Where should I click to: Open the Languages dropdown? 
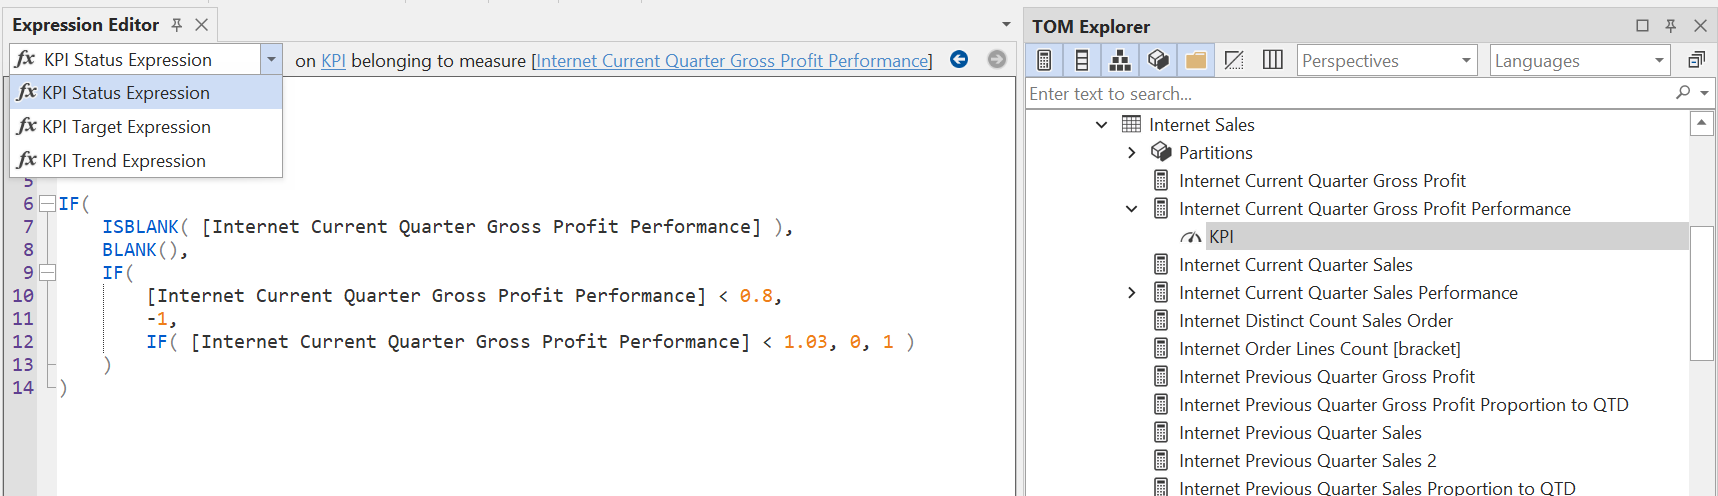pyautogui.click(x=1579, y=61)
